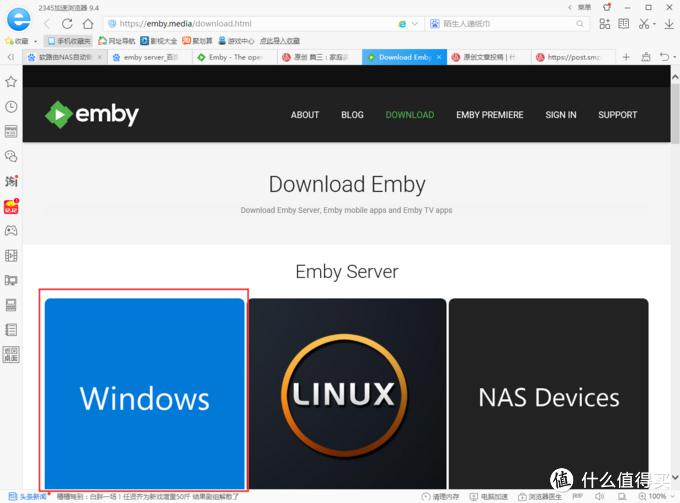Go to browser home page icon
This screenshot has width=680, height=503.
(88, 24)
